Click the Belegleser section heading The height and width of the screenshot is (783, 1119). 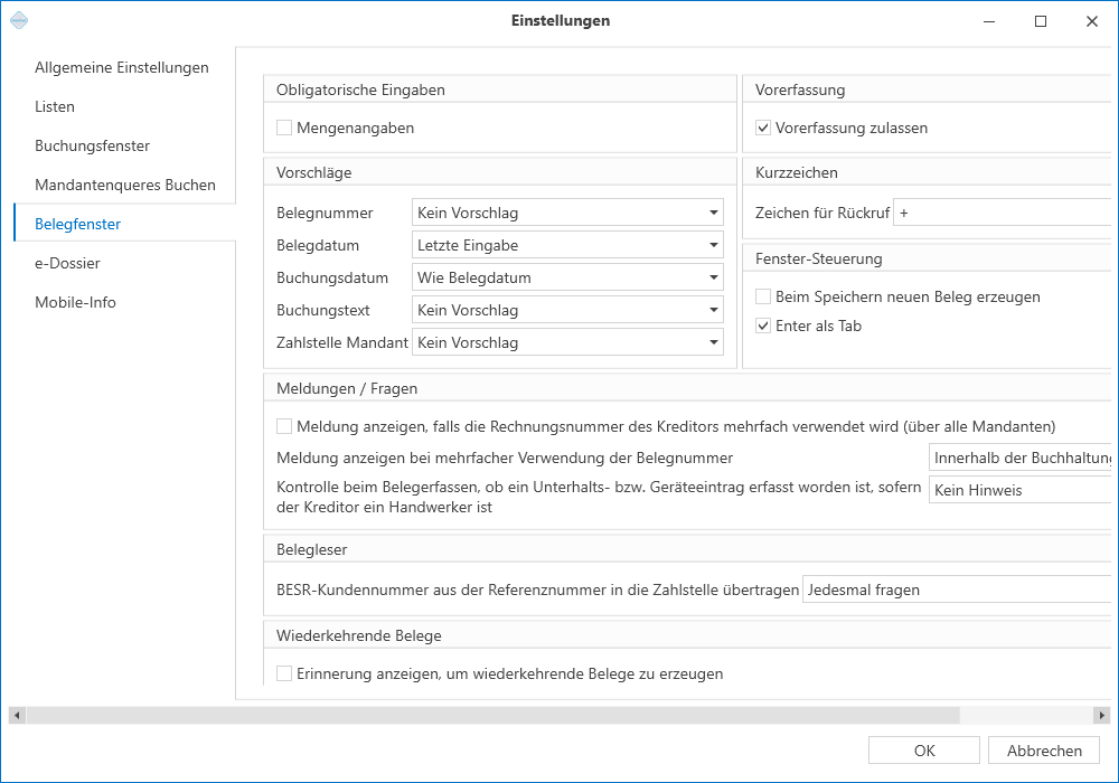tap(312, 550)
